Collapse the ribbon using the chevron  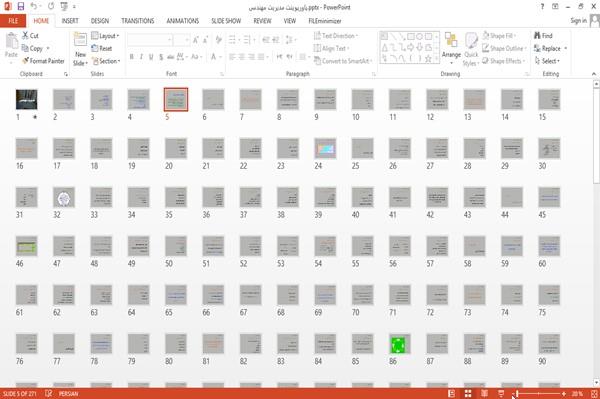point(594,74)
